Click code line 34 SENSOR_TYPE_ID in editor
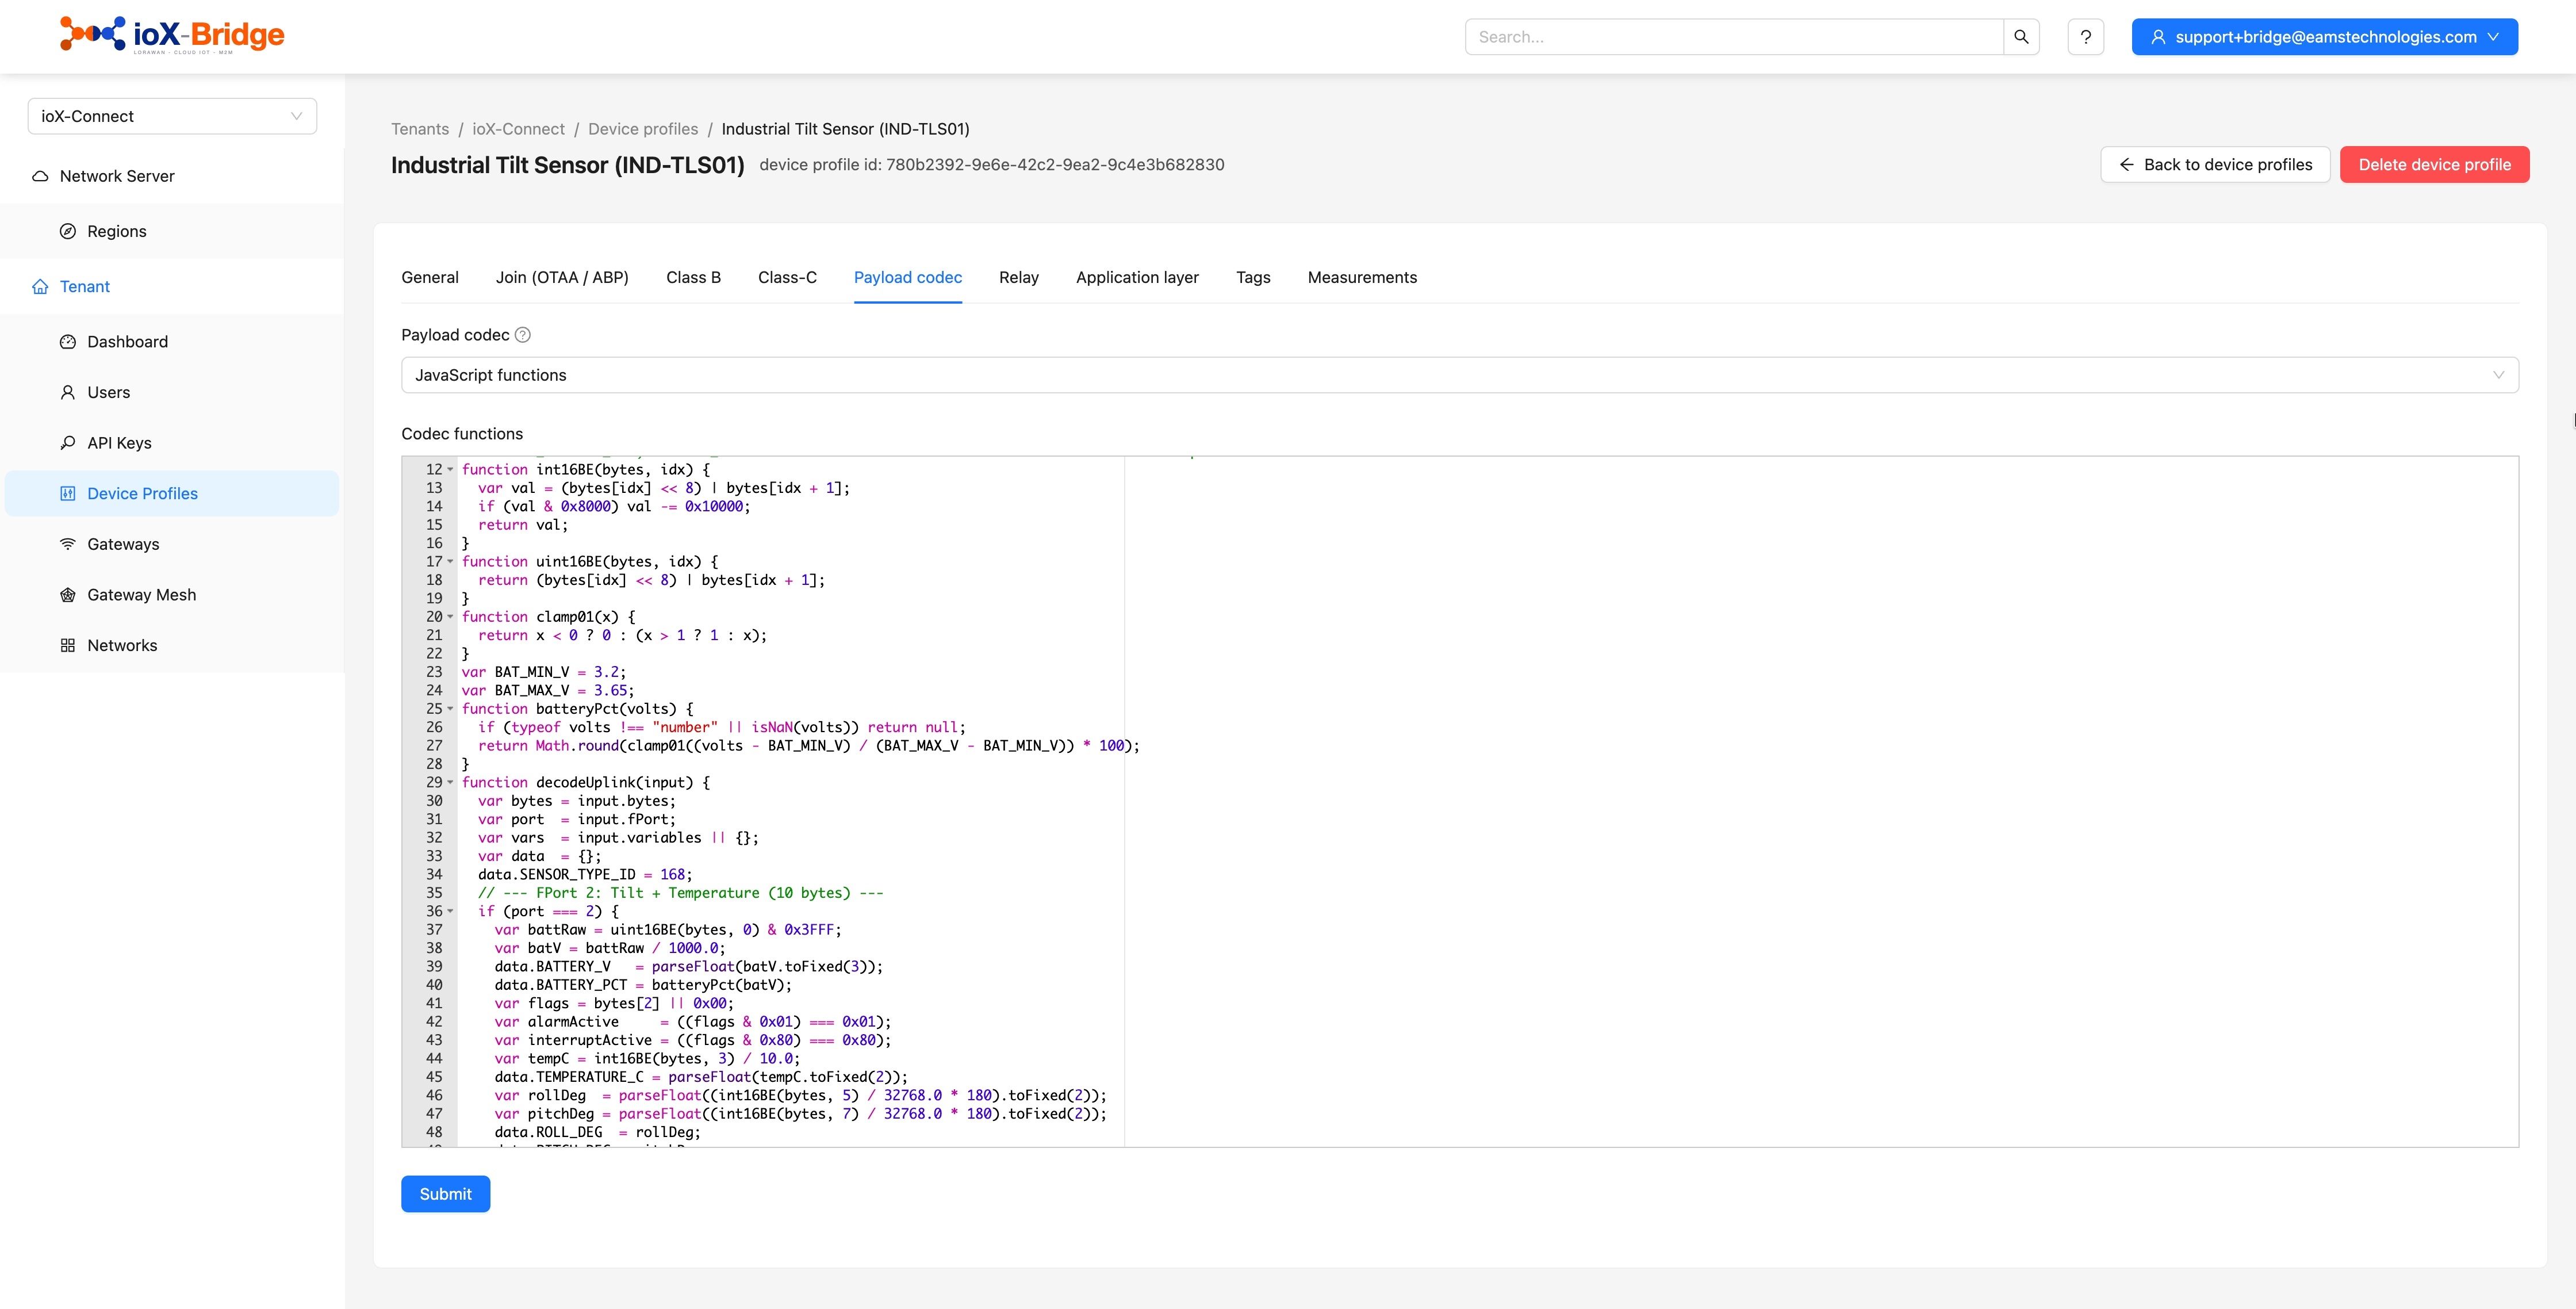The image size is (2576, 1309). point(585,875)
